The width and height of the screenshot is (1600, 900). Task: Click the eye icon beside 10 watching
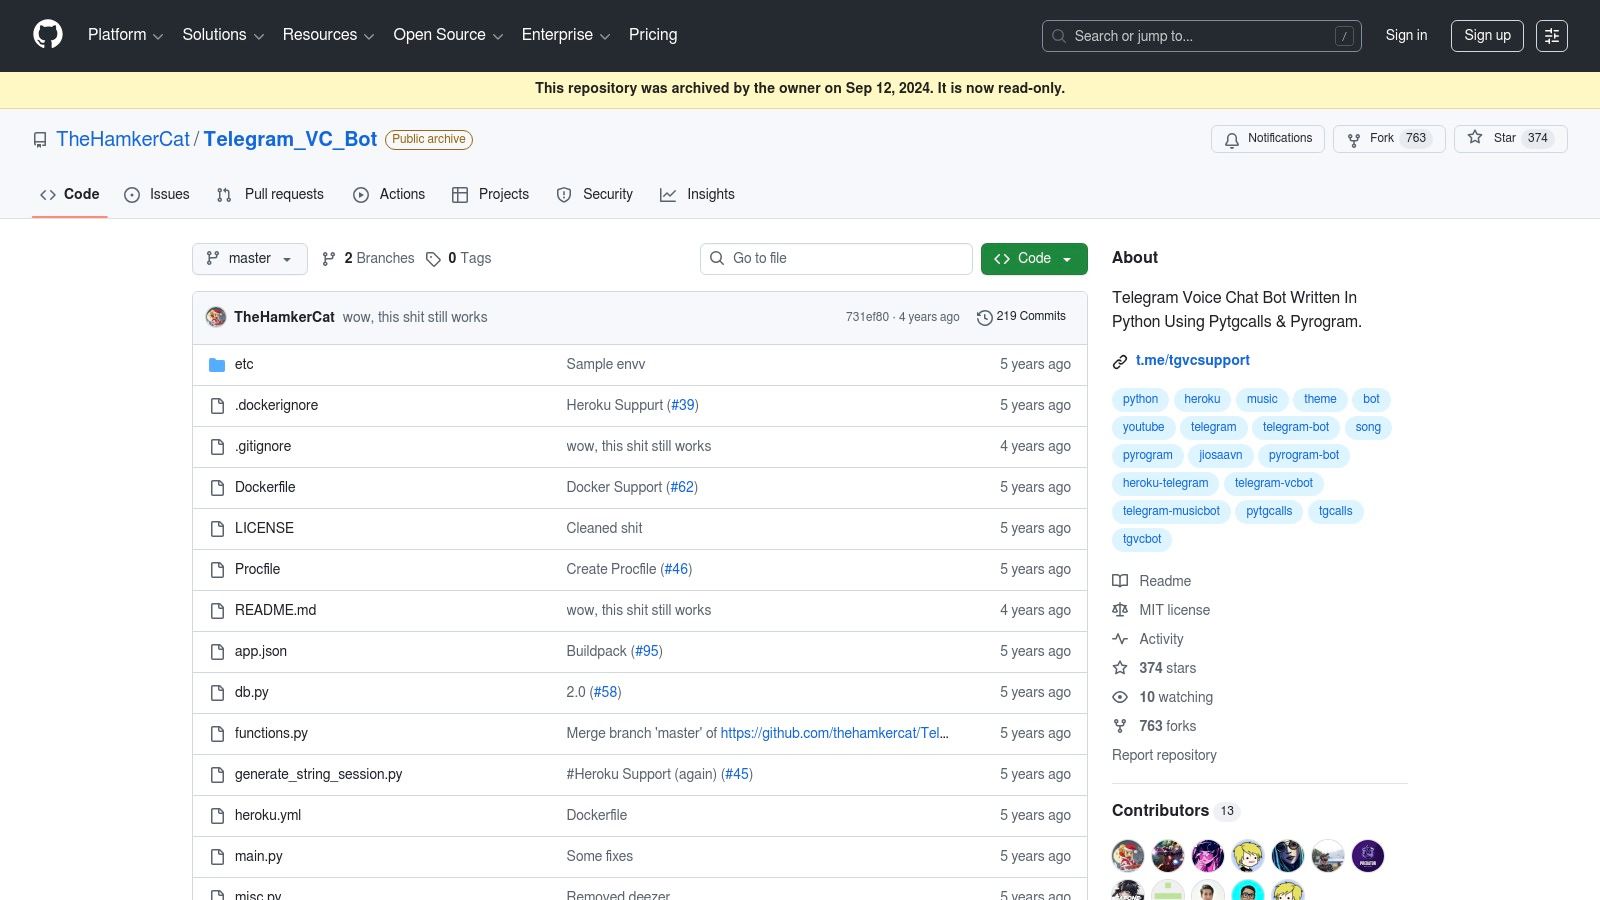1120,697
